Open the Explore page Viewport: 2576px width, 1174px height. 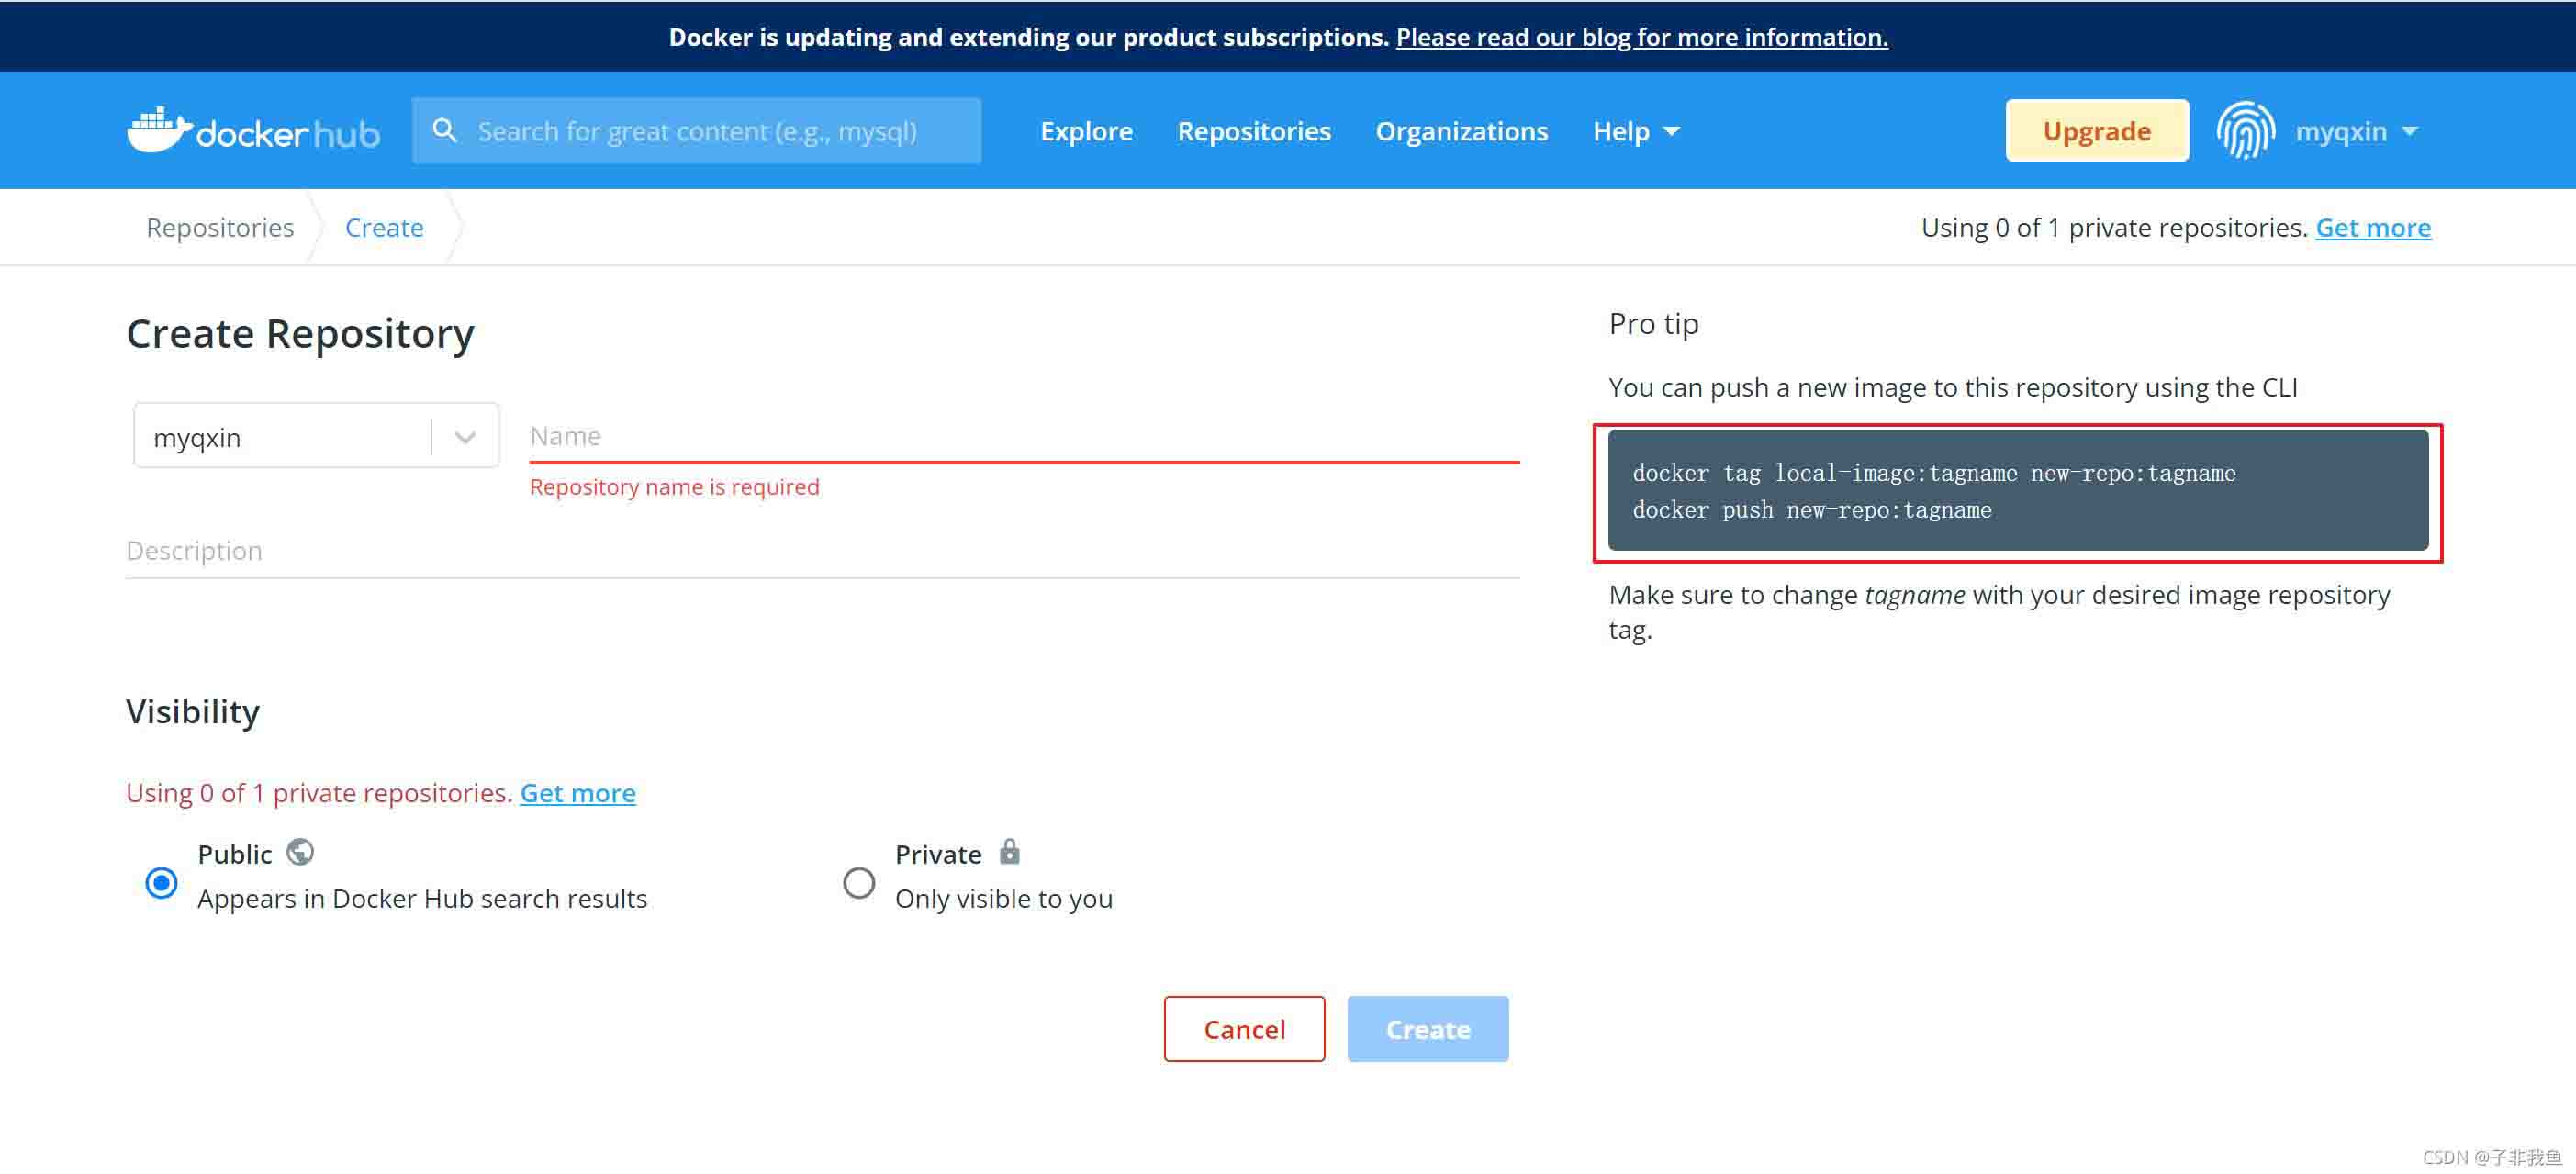click(1086, 131)
